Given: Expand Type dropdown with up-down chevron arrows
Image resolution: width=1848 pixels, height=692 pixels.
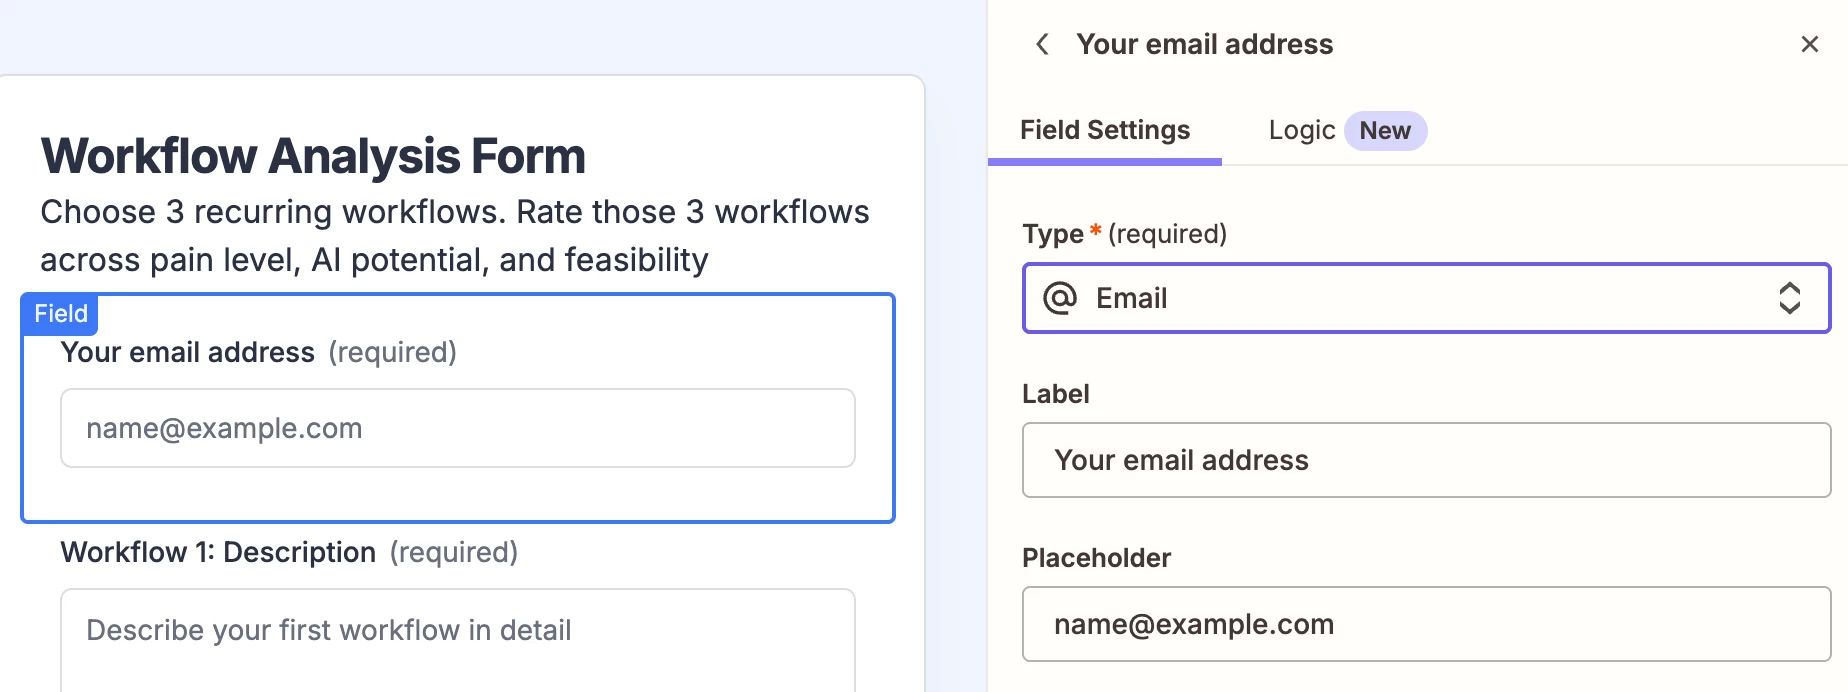Looking at the screenshot, I should click(1789, 298).
